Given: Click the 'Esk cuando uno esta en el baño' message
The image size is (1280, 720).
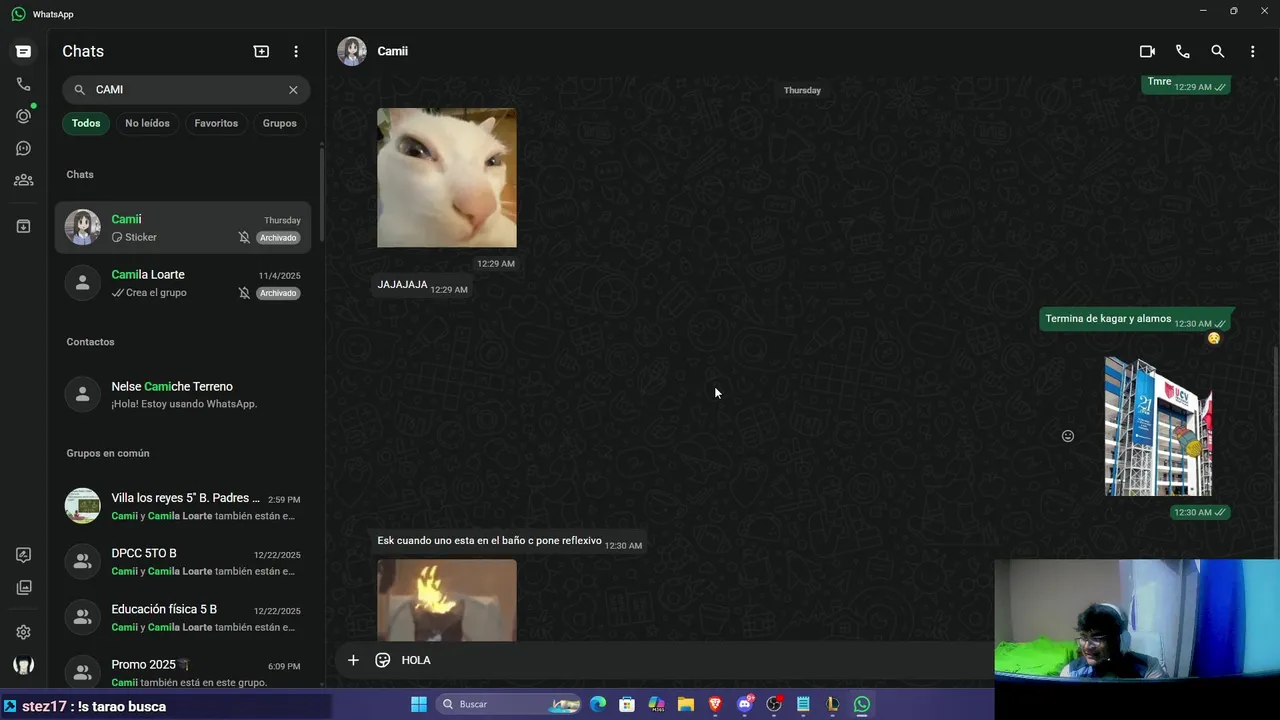Looking at the screenshot, I should tap(509, 541).
